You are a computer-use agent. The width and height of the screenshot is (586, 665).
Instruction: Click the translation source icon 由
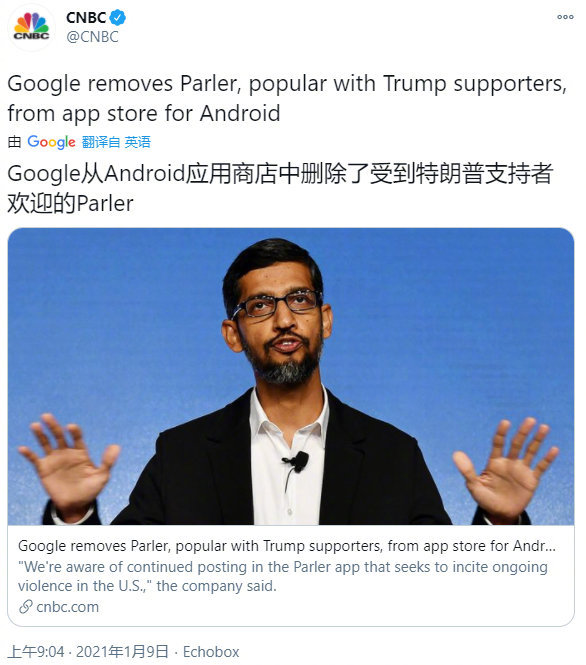tap(14, 142)
